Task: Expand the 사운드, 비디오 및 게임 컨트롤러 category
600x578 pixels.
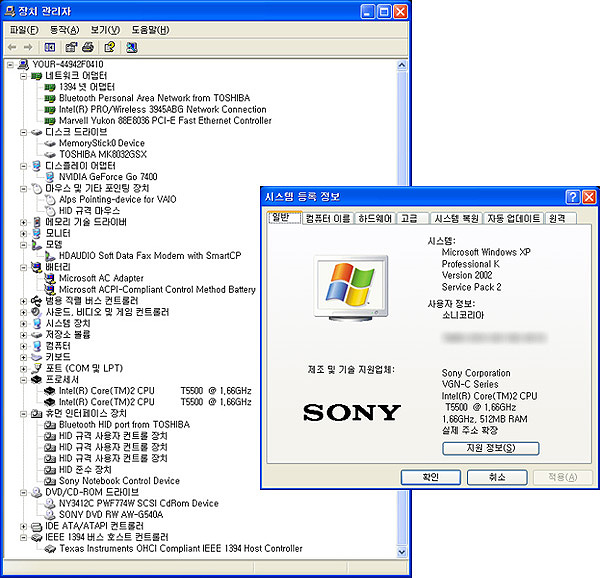Action: pyautogui.click(x=23, y=312)
